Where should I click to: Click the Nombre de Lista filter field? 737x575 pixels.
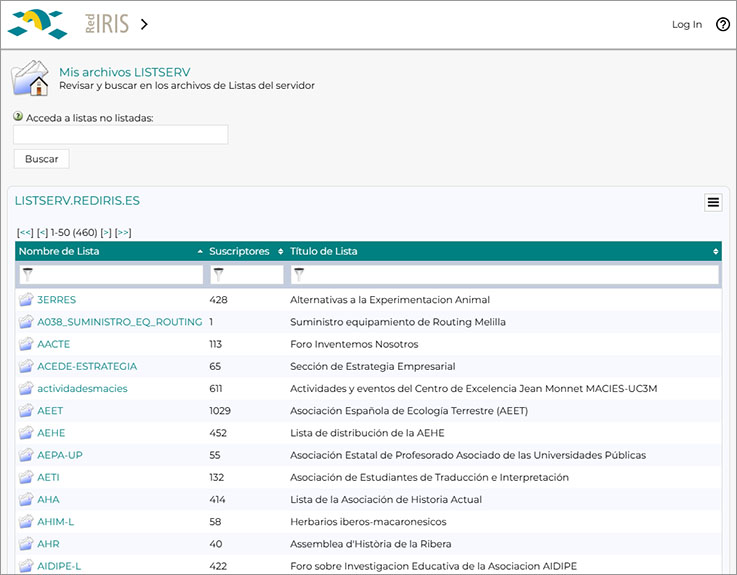click(x=111, y=275)
